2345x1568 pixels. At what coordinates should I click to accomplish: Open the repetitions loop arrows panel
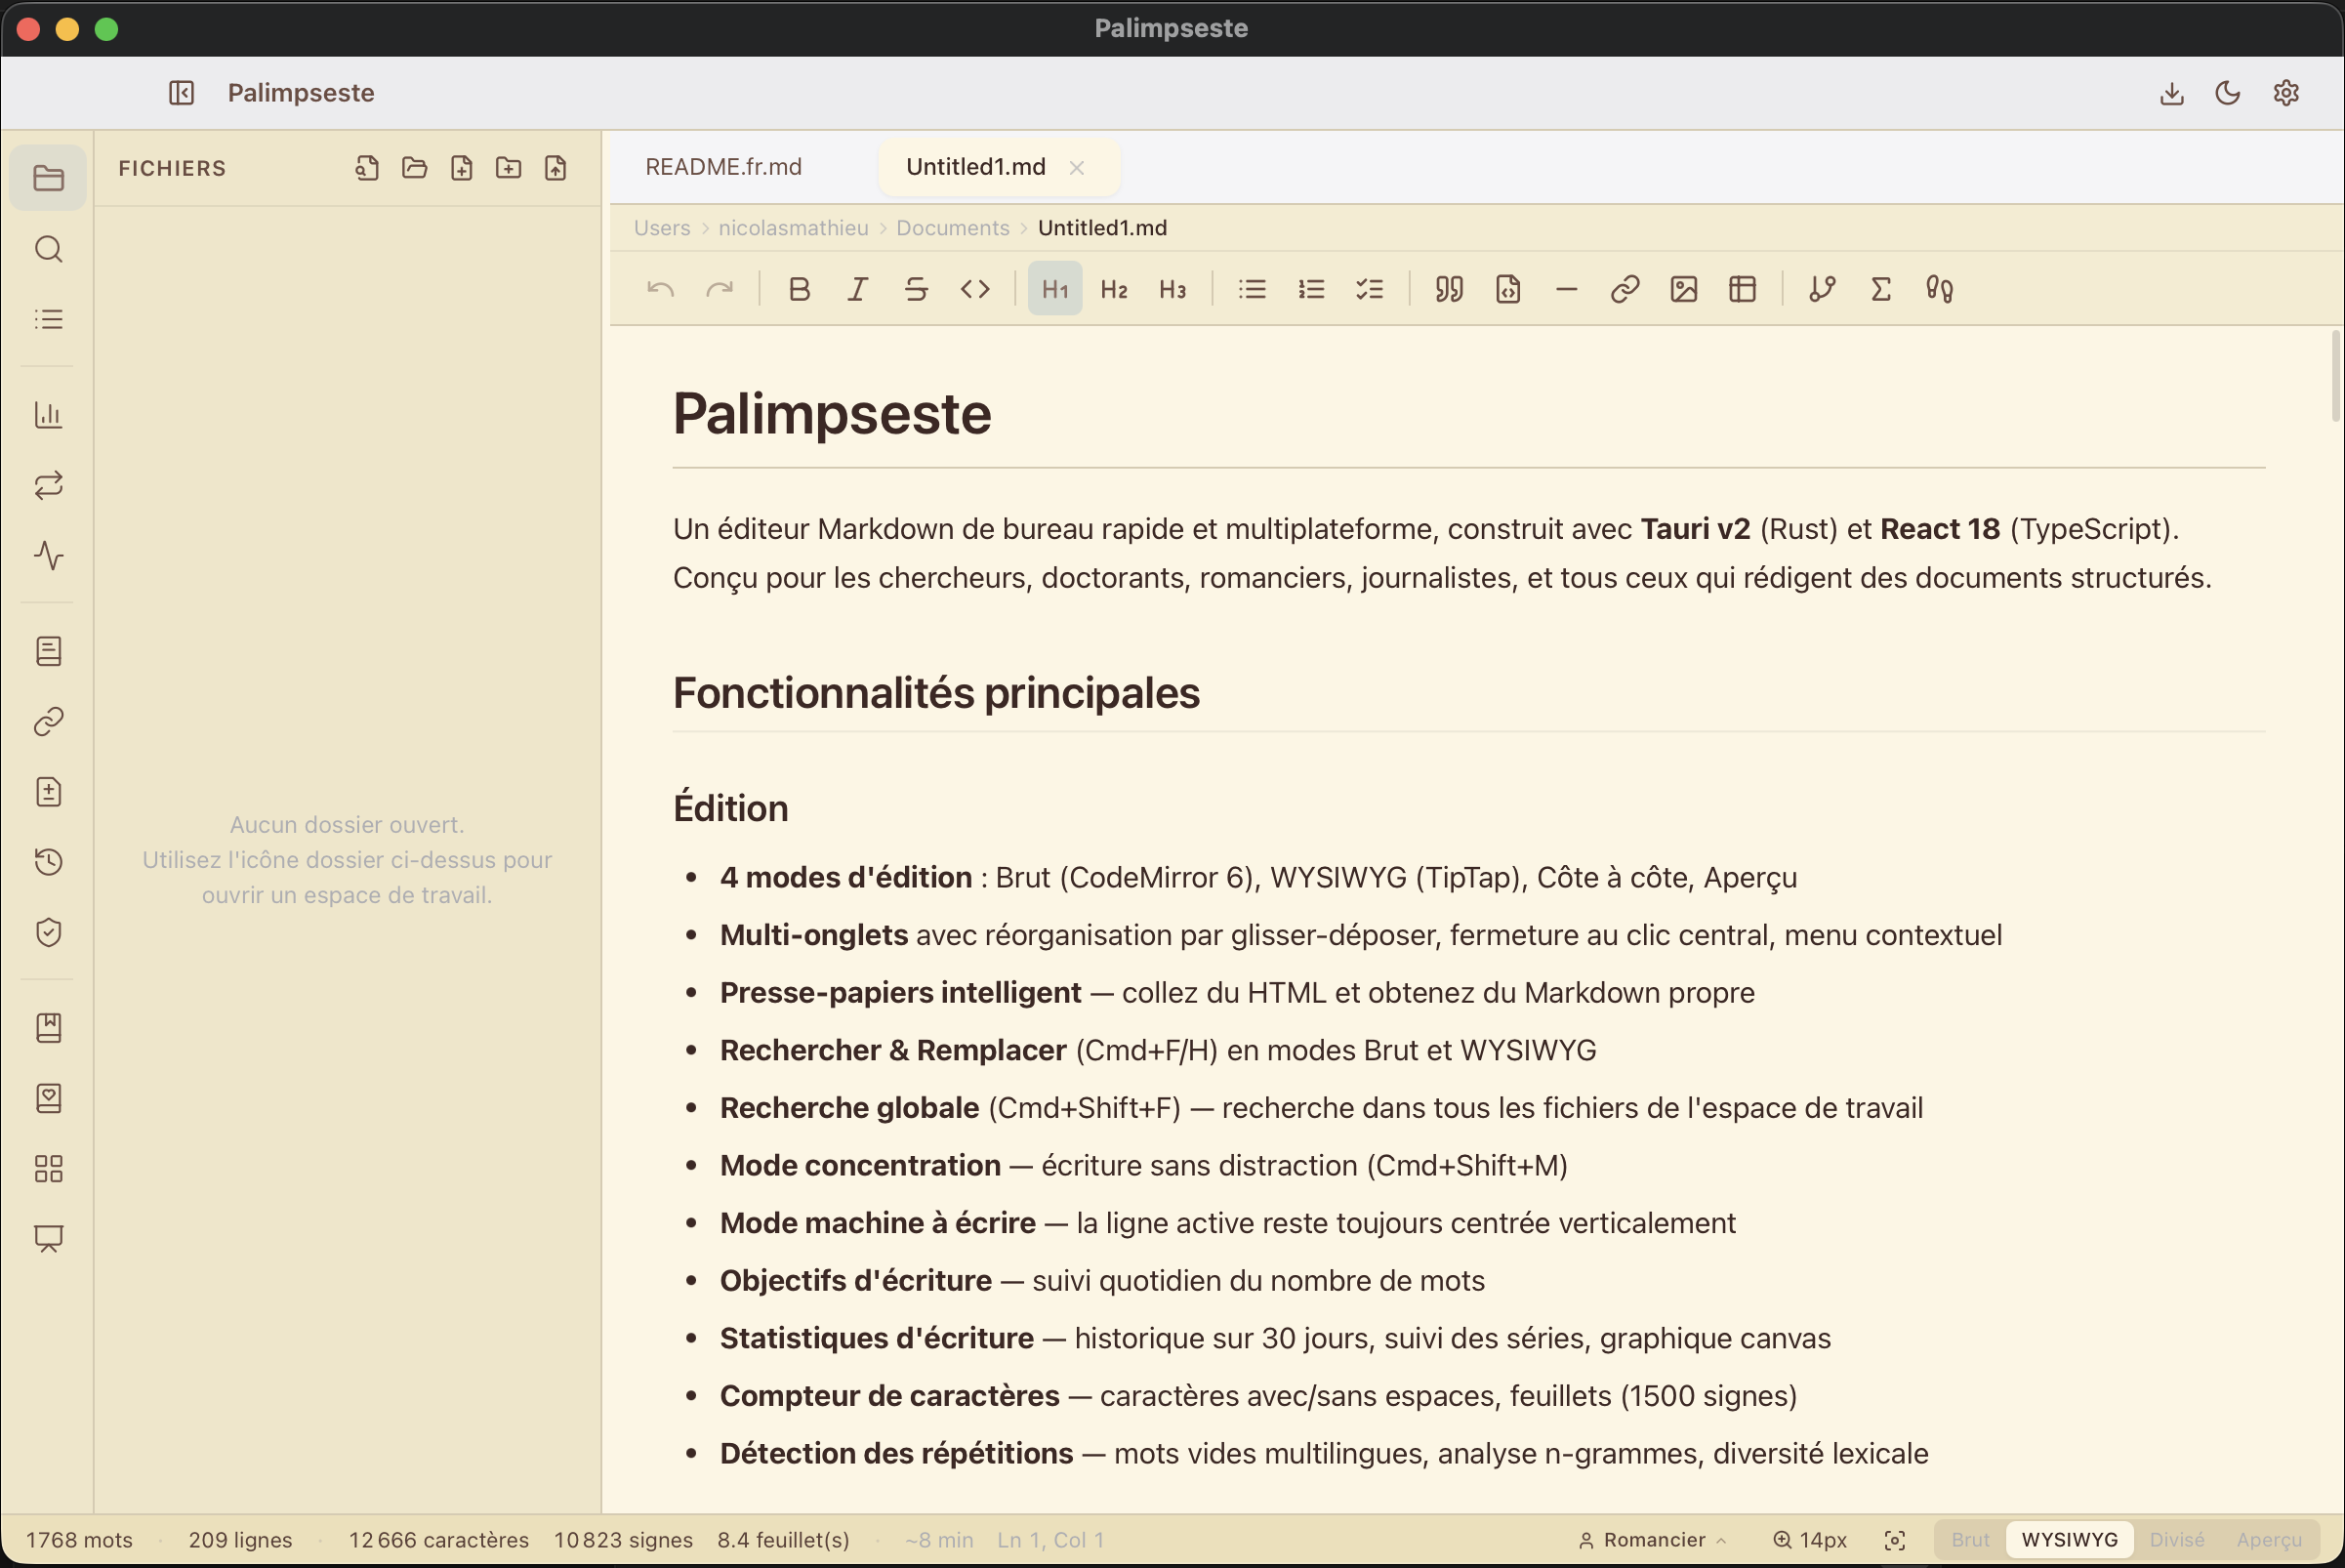(48, 485)
